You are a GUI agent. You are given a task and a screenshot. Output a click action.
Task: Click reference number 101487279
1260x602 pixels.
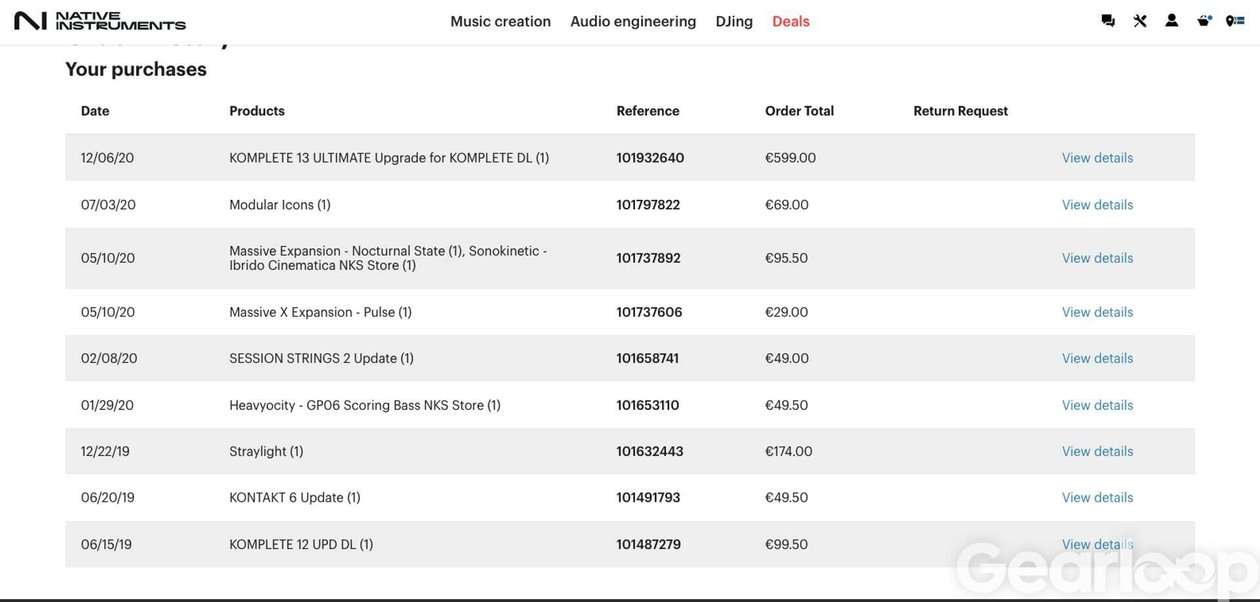(648, 545)
